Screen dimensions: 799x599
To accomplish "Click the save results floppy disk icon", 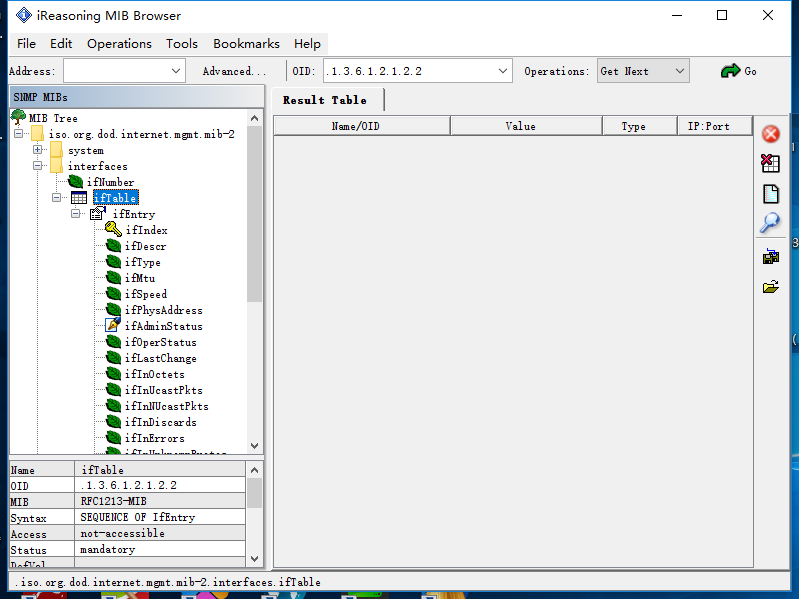I will (x=770, y=257).
